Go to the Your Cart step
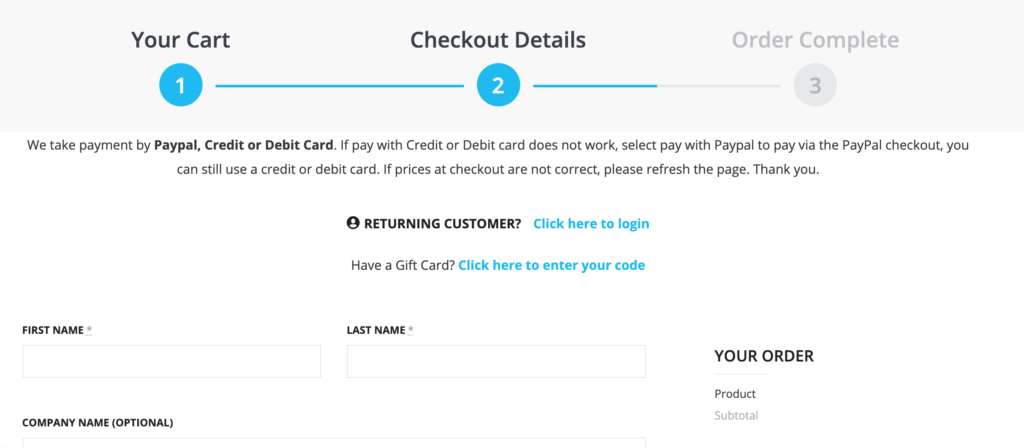The image size is (1024, 448). coord(180,41)
